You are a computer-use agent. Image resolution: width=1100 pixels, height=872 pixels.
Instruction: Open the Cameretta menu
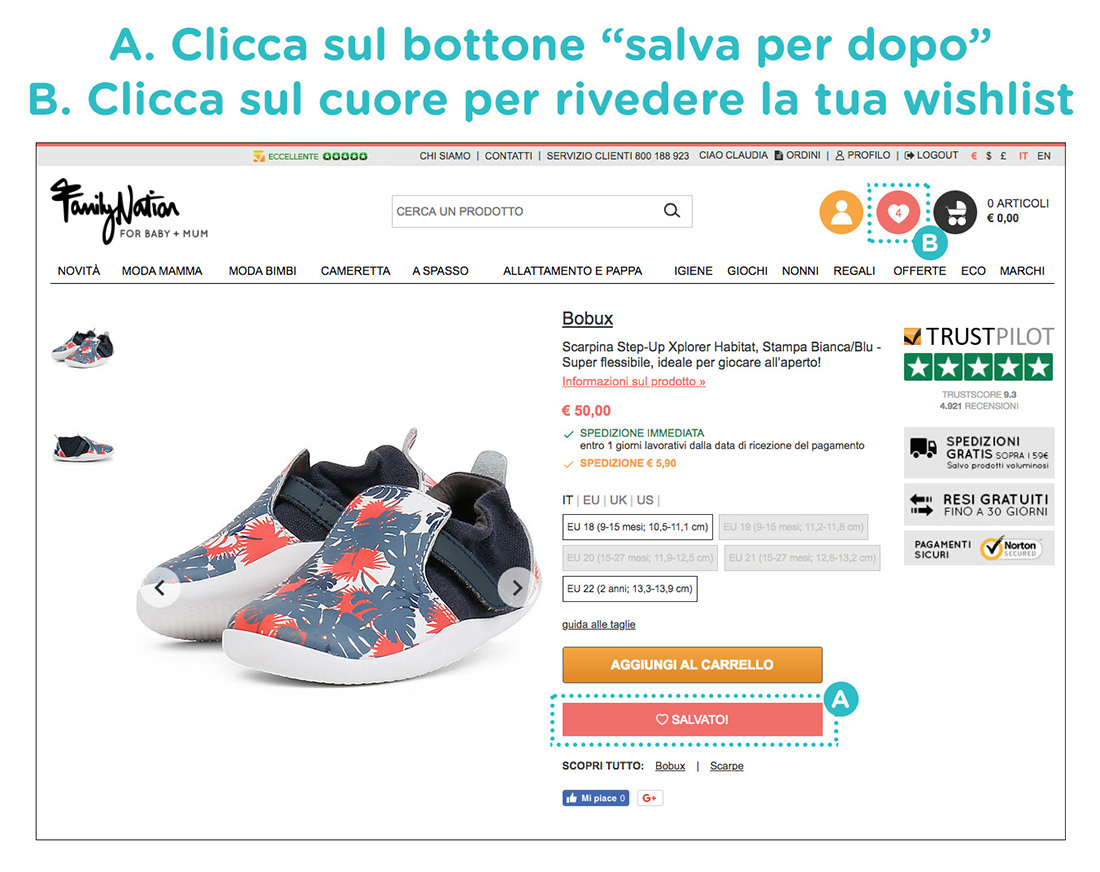coord(355,271)
